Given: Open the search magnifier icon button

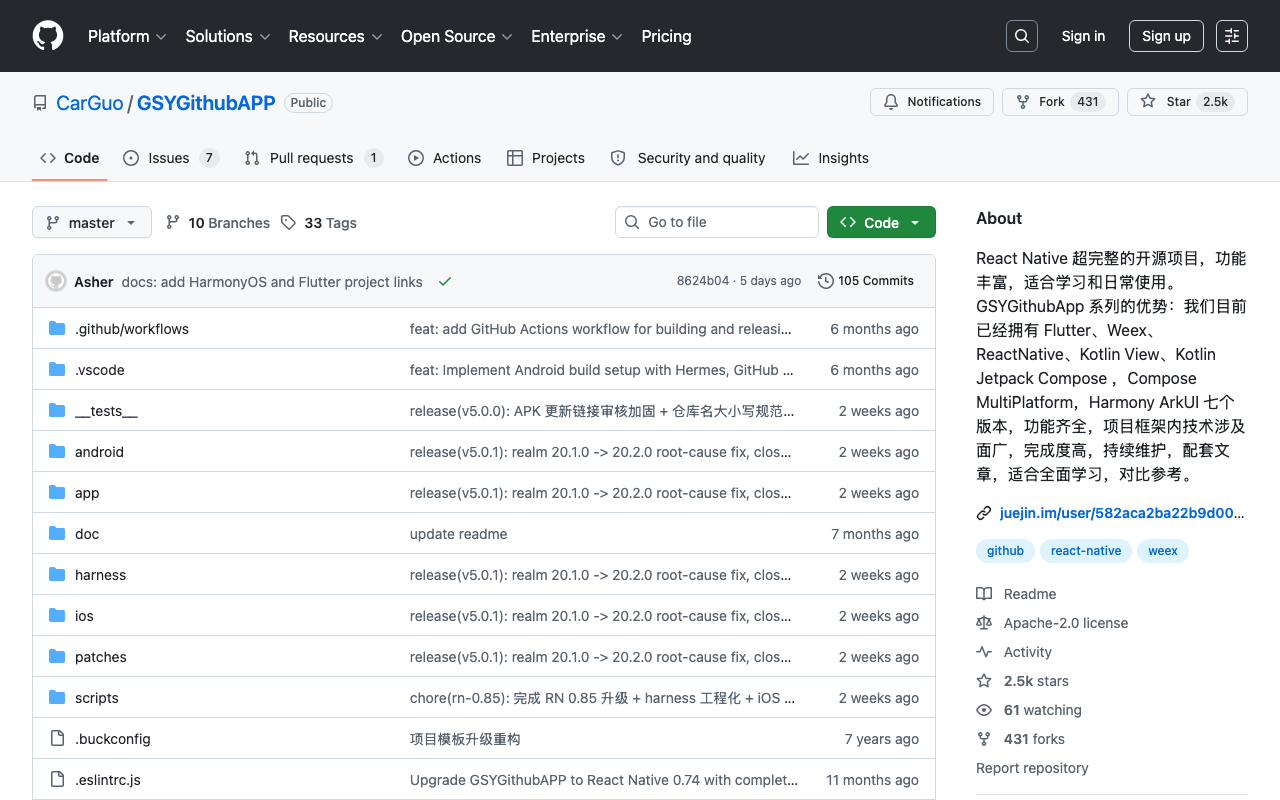Looking at the screenshot, I should coord(1022,36).
